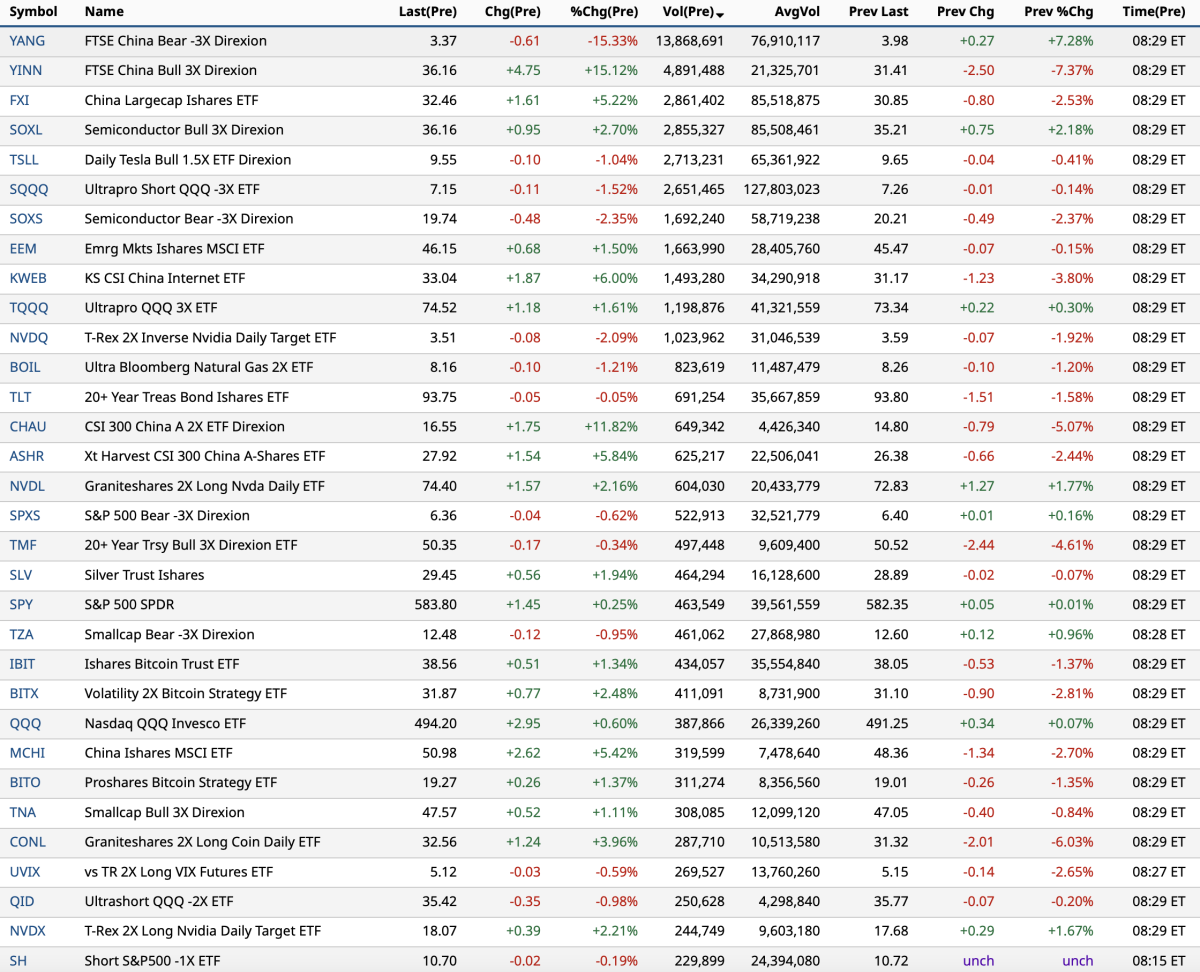The width and height of the screenshot is (1200, 972).
Task: Sort by the %Chg(Pre) column header
Action: click(603, 12)
